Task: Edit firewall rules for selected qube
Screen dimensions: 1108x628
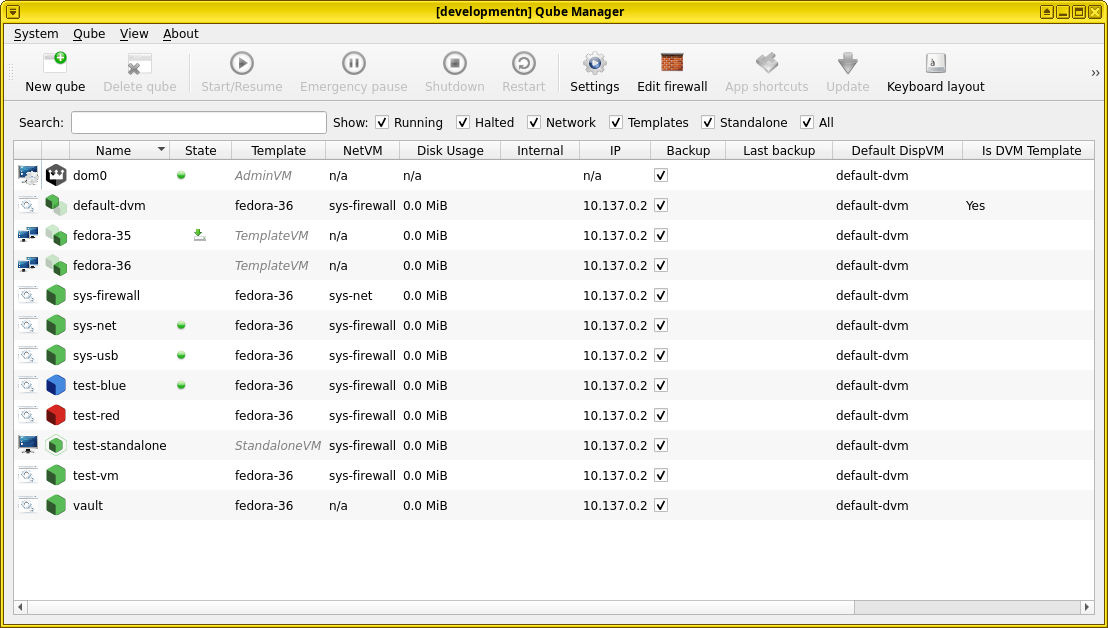Action: click(x=672, y=70)
